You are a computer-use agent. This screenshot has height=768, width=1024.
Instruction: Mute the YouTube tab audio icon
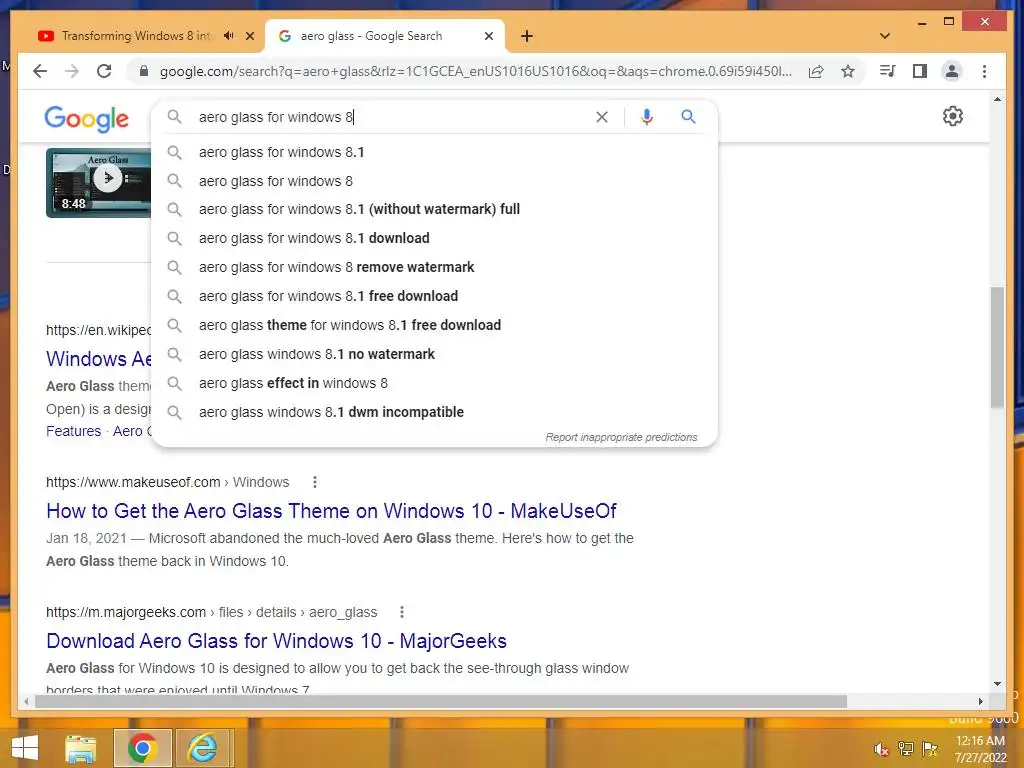(x=229, y=36)
